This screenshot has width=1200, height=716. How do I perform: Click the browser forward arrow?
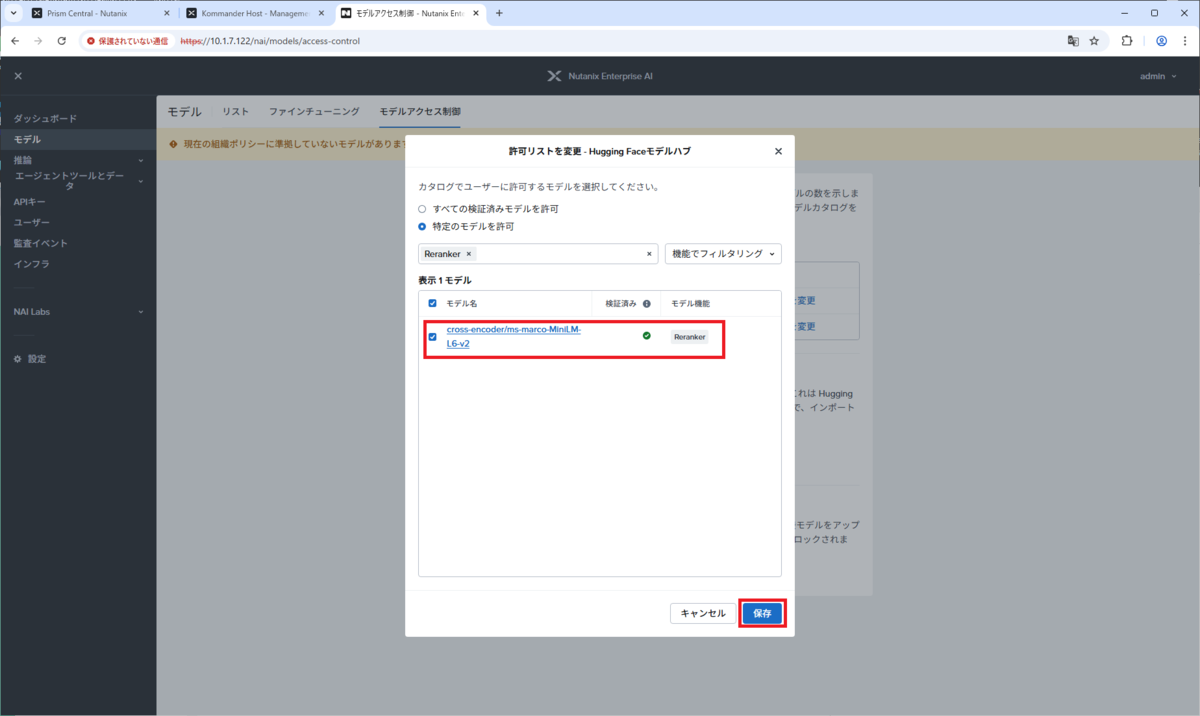pos(38,41)
